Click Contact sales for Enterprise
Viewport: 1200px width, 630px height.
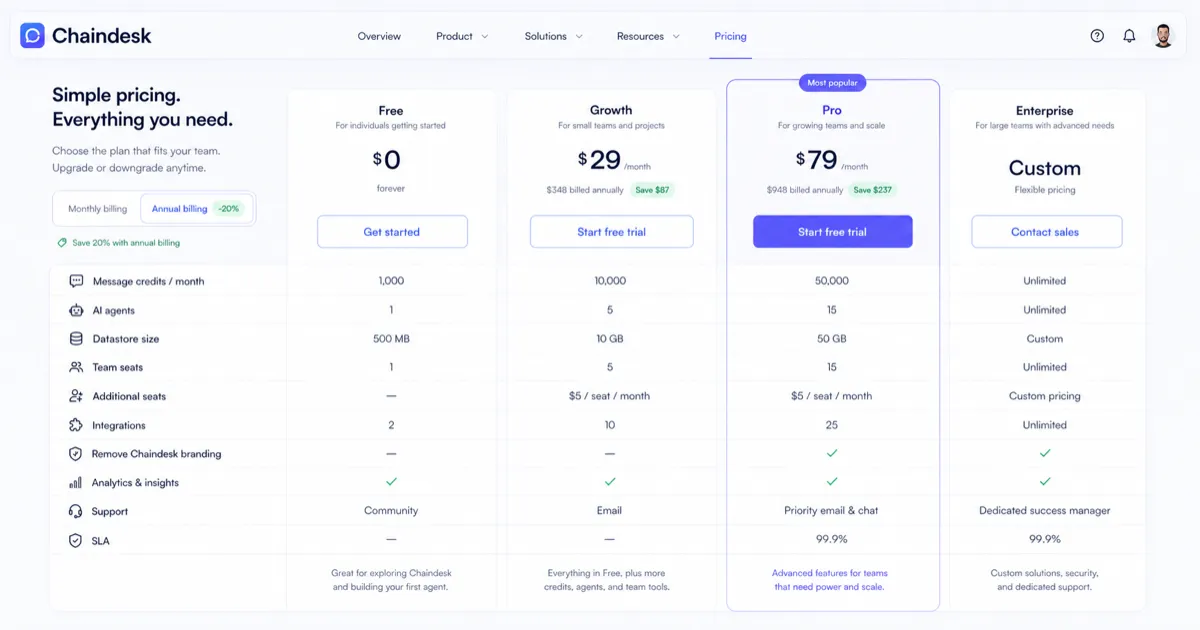pos(1046,231)
